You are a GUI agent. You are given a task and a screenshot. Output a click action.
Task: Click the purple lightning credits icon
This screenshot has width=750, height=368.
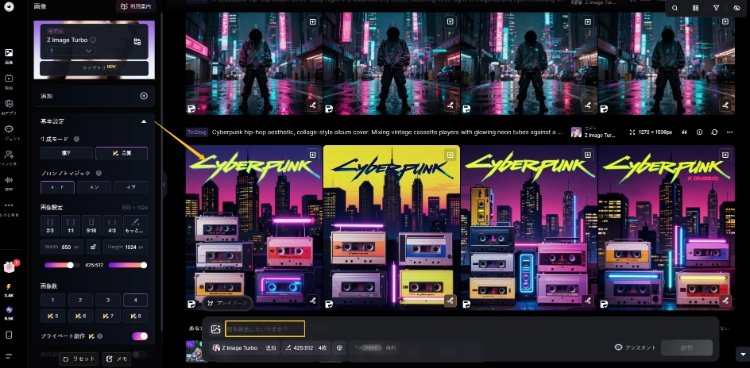pyautogui.click(x=9, y=310)
